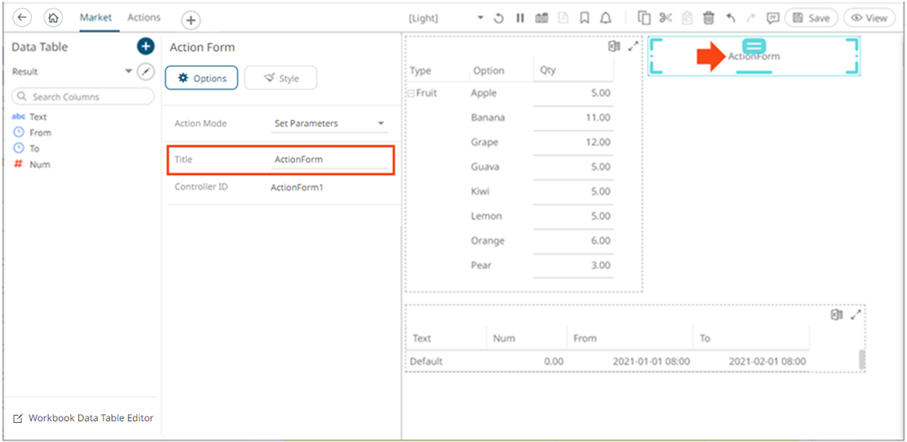Click the bookmark icon
Viewport: 907px width, 442px height.
(584, 18)
